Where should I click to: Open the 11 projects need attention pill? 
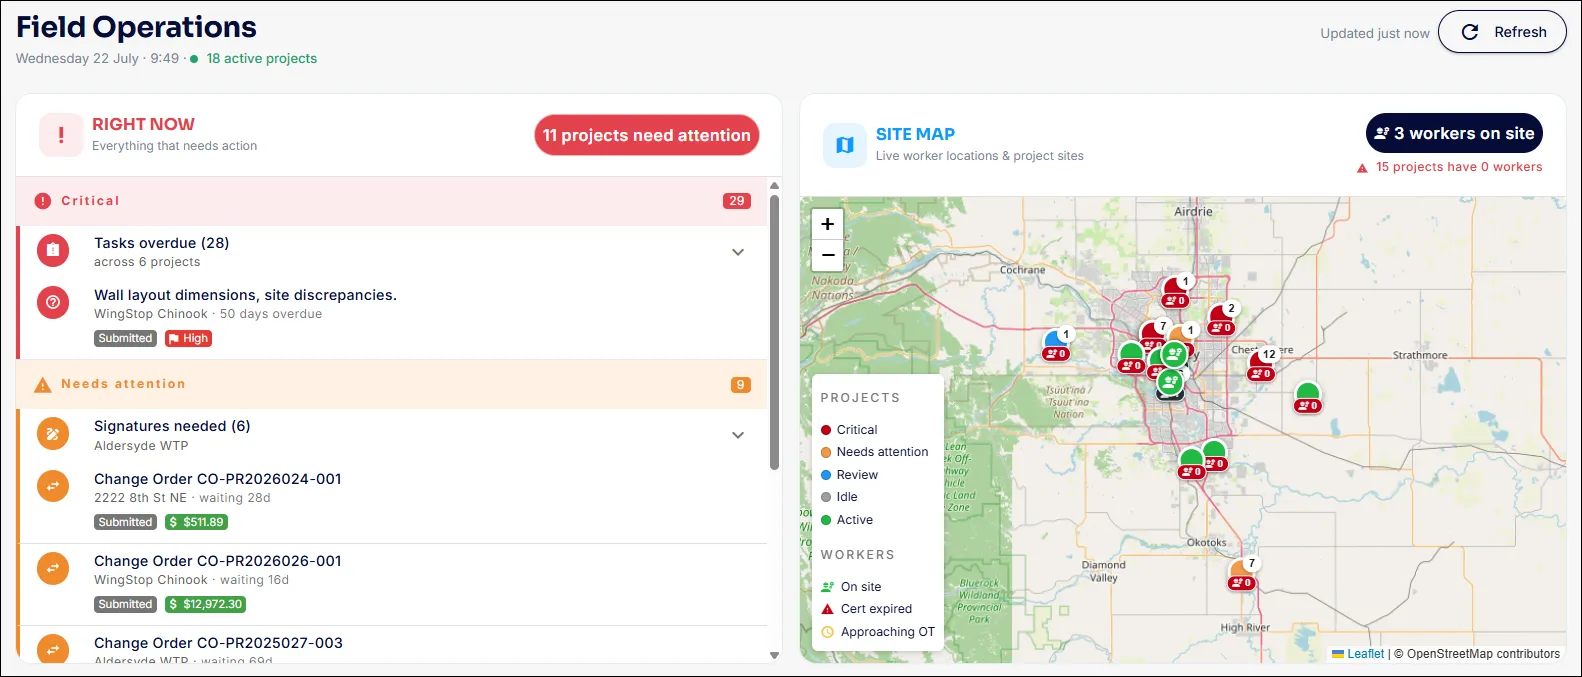tap(647, 135)
